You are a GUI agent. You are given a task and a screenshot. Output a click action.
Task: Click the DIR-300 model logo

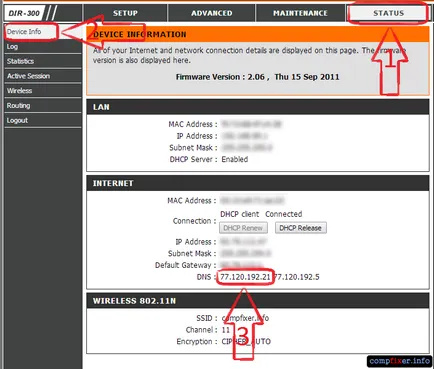pyautogui.click(x=24, y=13)
